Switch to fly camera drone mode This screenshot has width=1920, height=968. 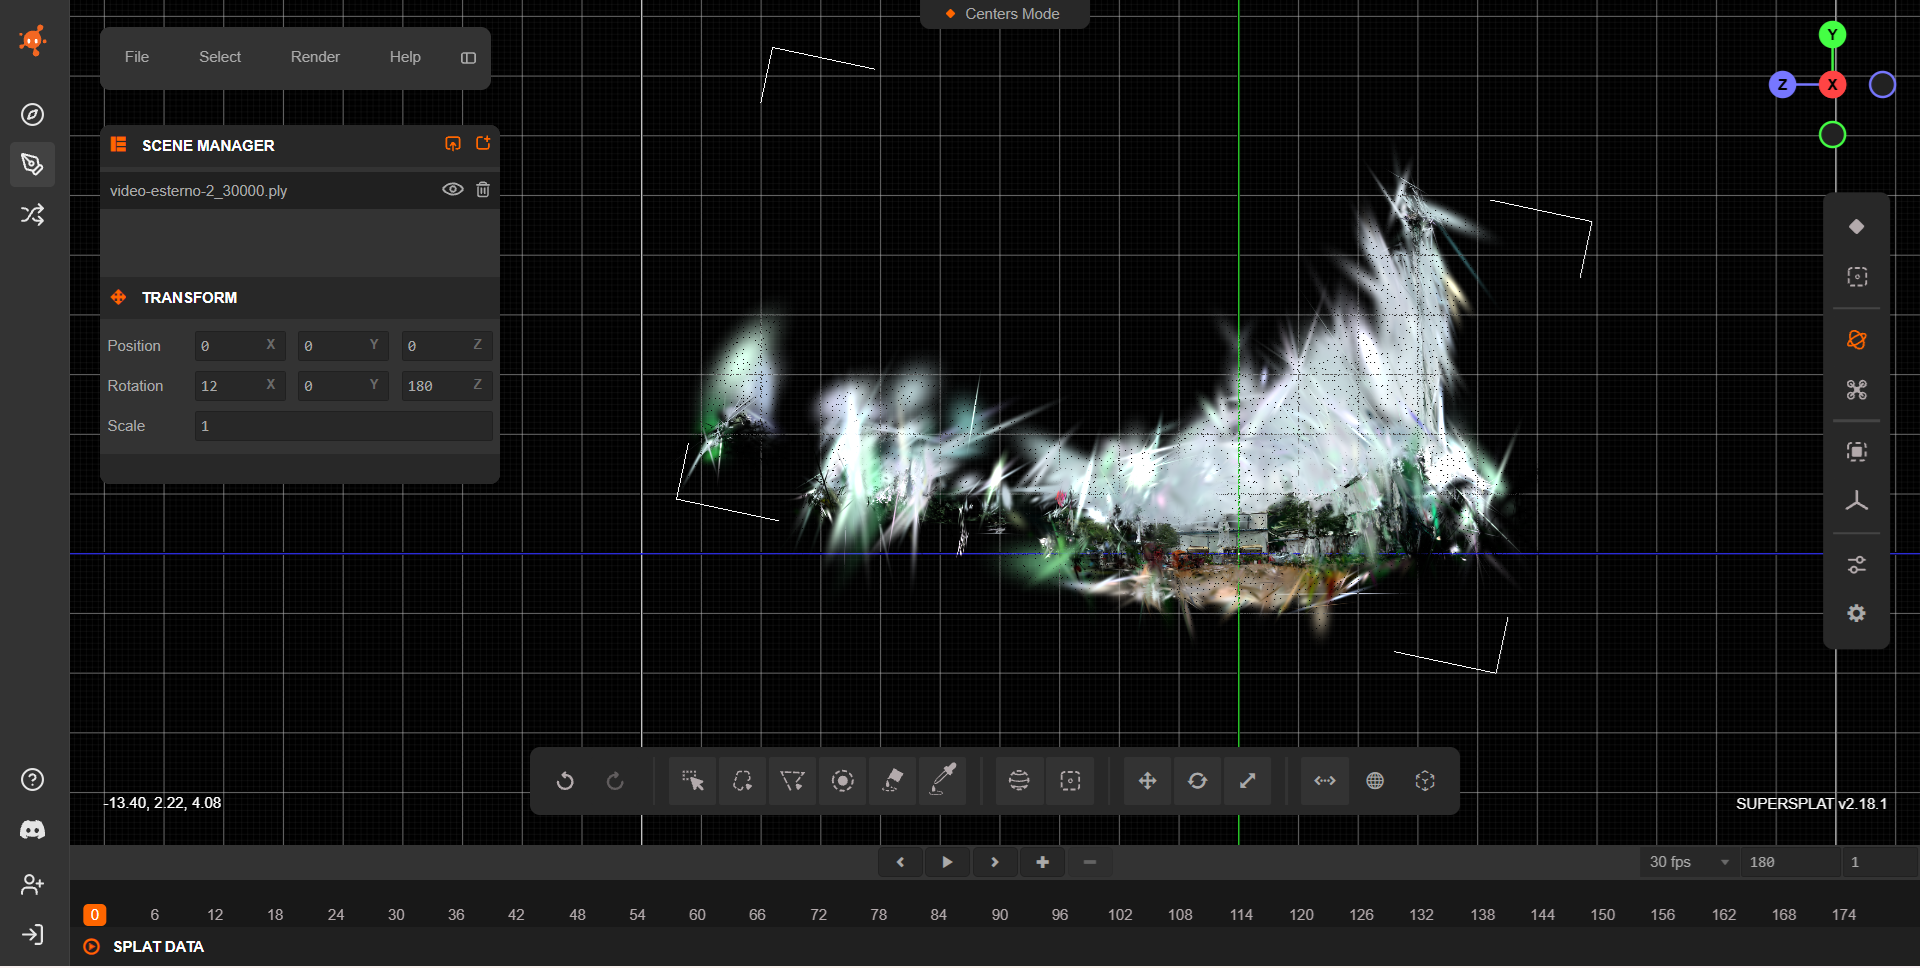click(x=1857, y=390)
